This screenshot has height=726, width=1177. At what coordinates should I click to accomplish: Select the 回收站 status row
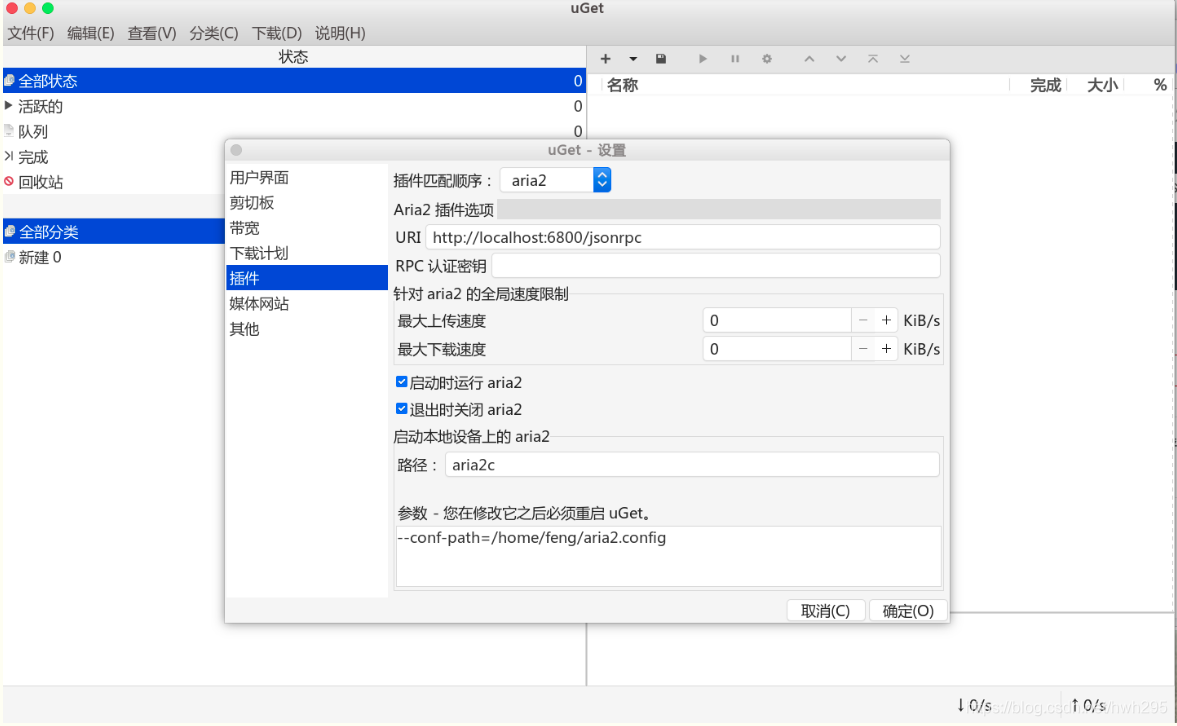113,182
